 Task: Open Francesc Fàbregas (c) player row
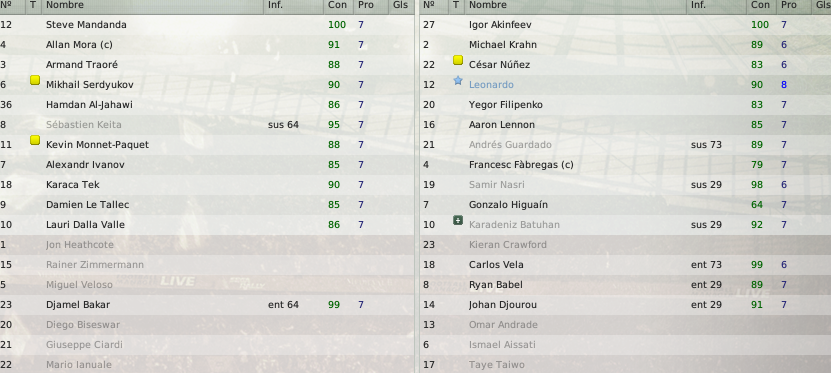[x=625, y=165]
